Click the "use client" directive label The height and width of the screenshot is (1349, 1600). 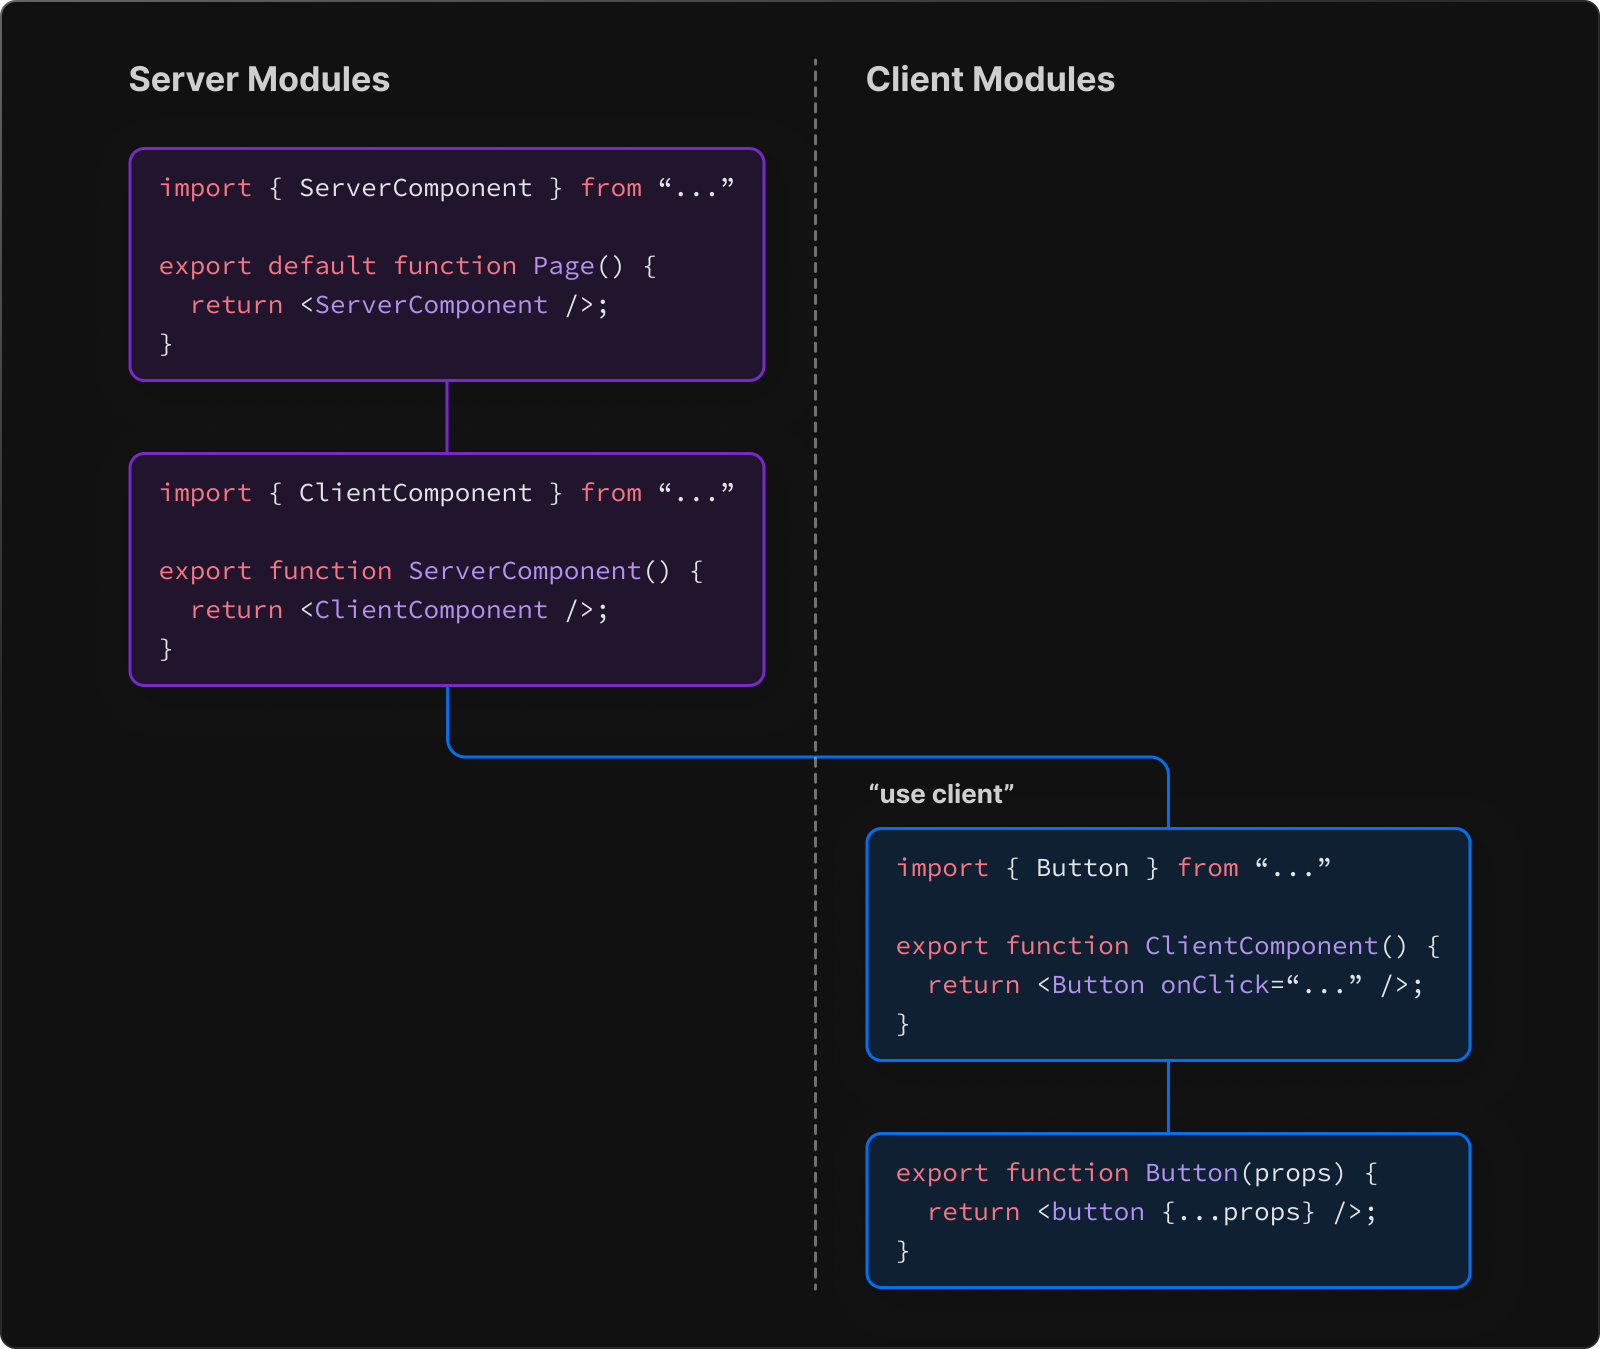click(941, 794)
